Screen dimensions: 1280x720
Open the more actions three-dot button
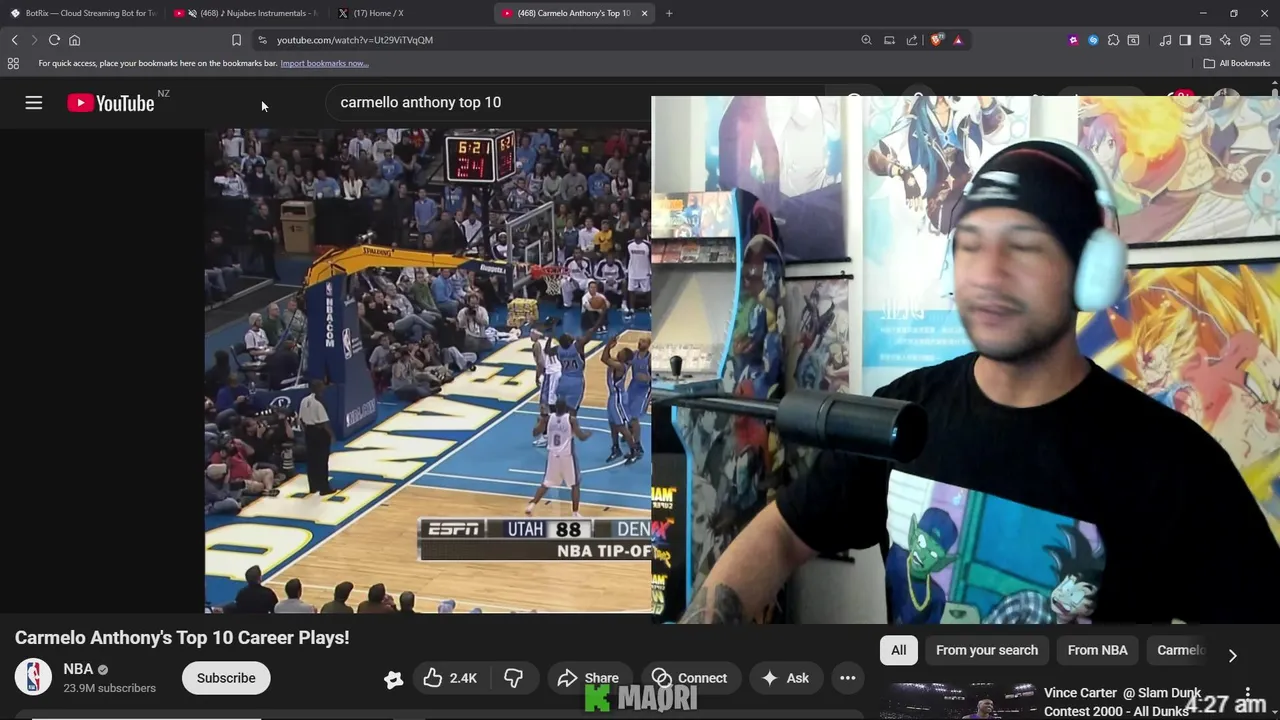tap(848, 678)
